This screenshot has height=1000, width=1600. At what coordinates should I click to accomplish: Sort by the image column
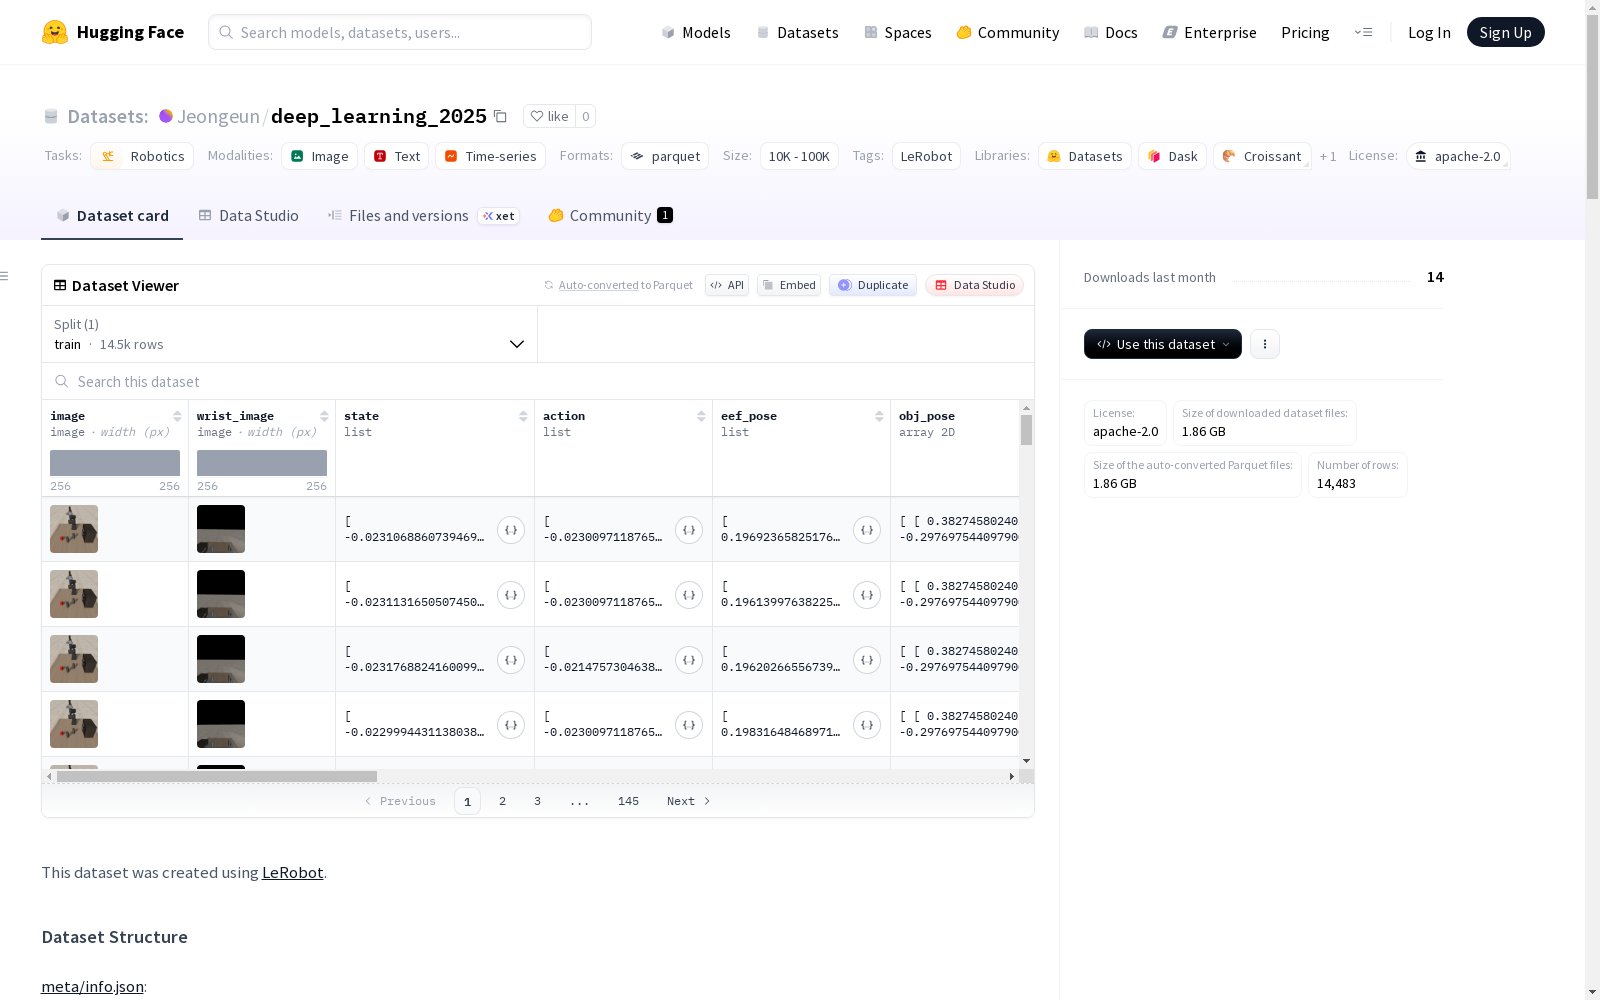pos(177,416)
